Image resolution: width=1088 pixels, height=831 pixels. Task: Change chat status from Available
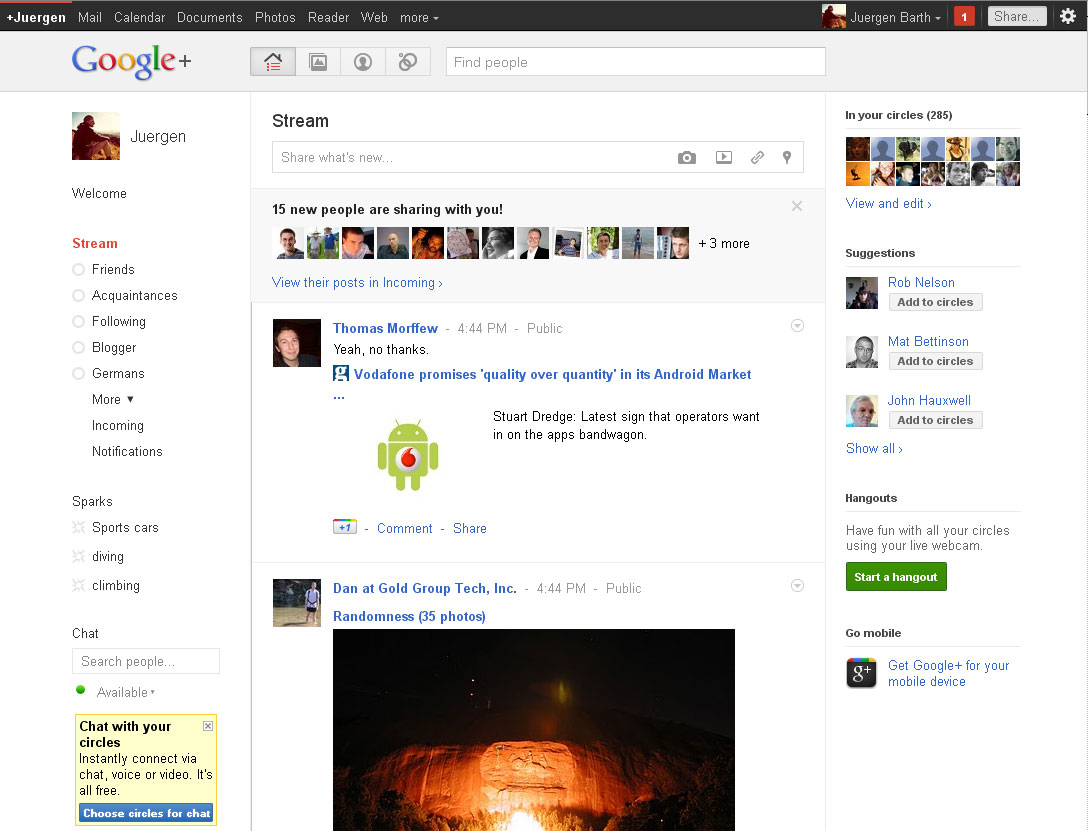126,692
